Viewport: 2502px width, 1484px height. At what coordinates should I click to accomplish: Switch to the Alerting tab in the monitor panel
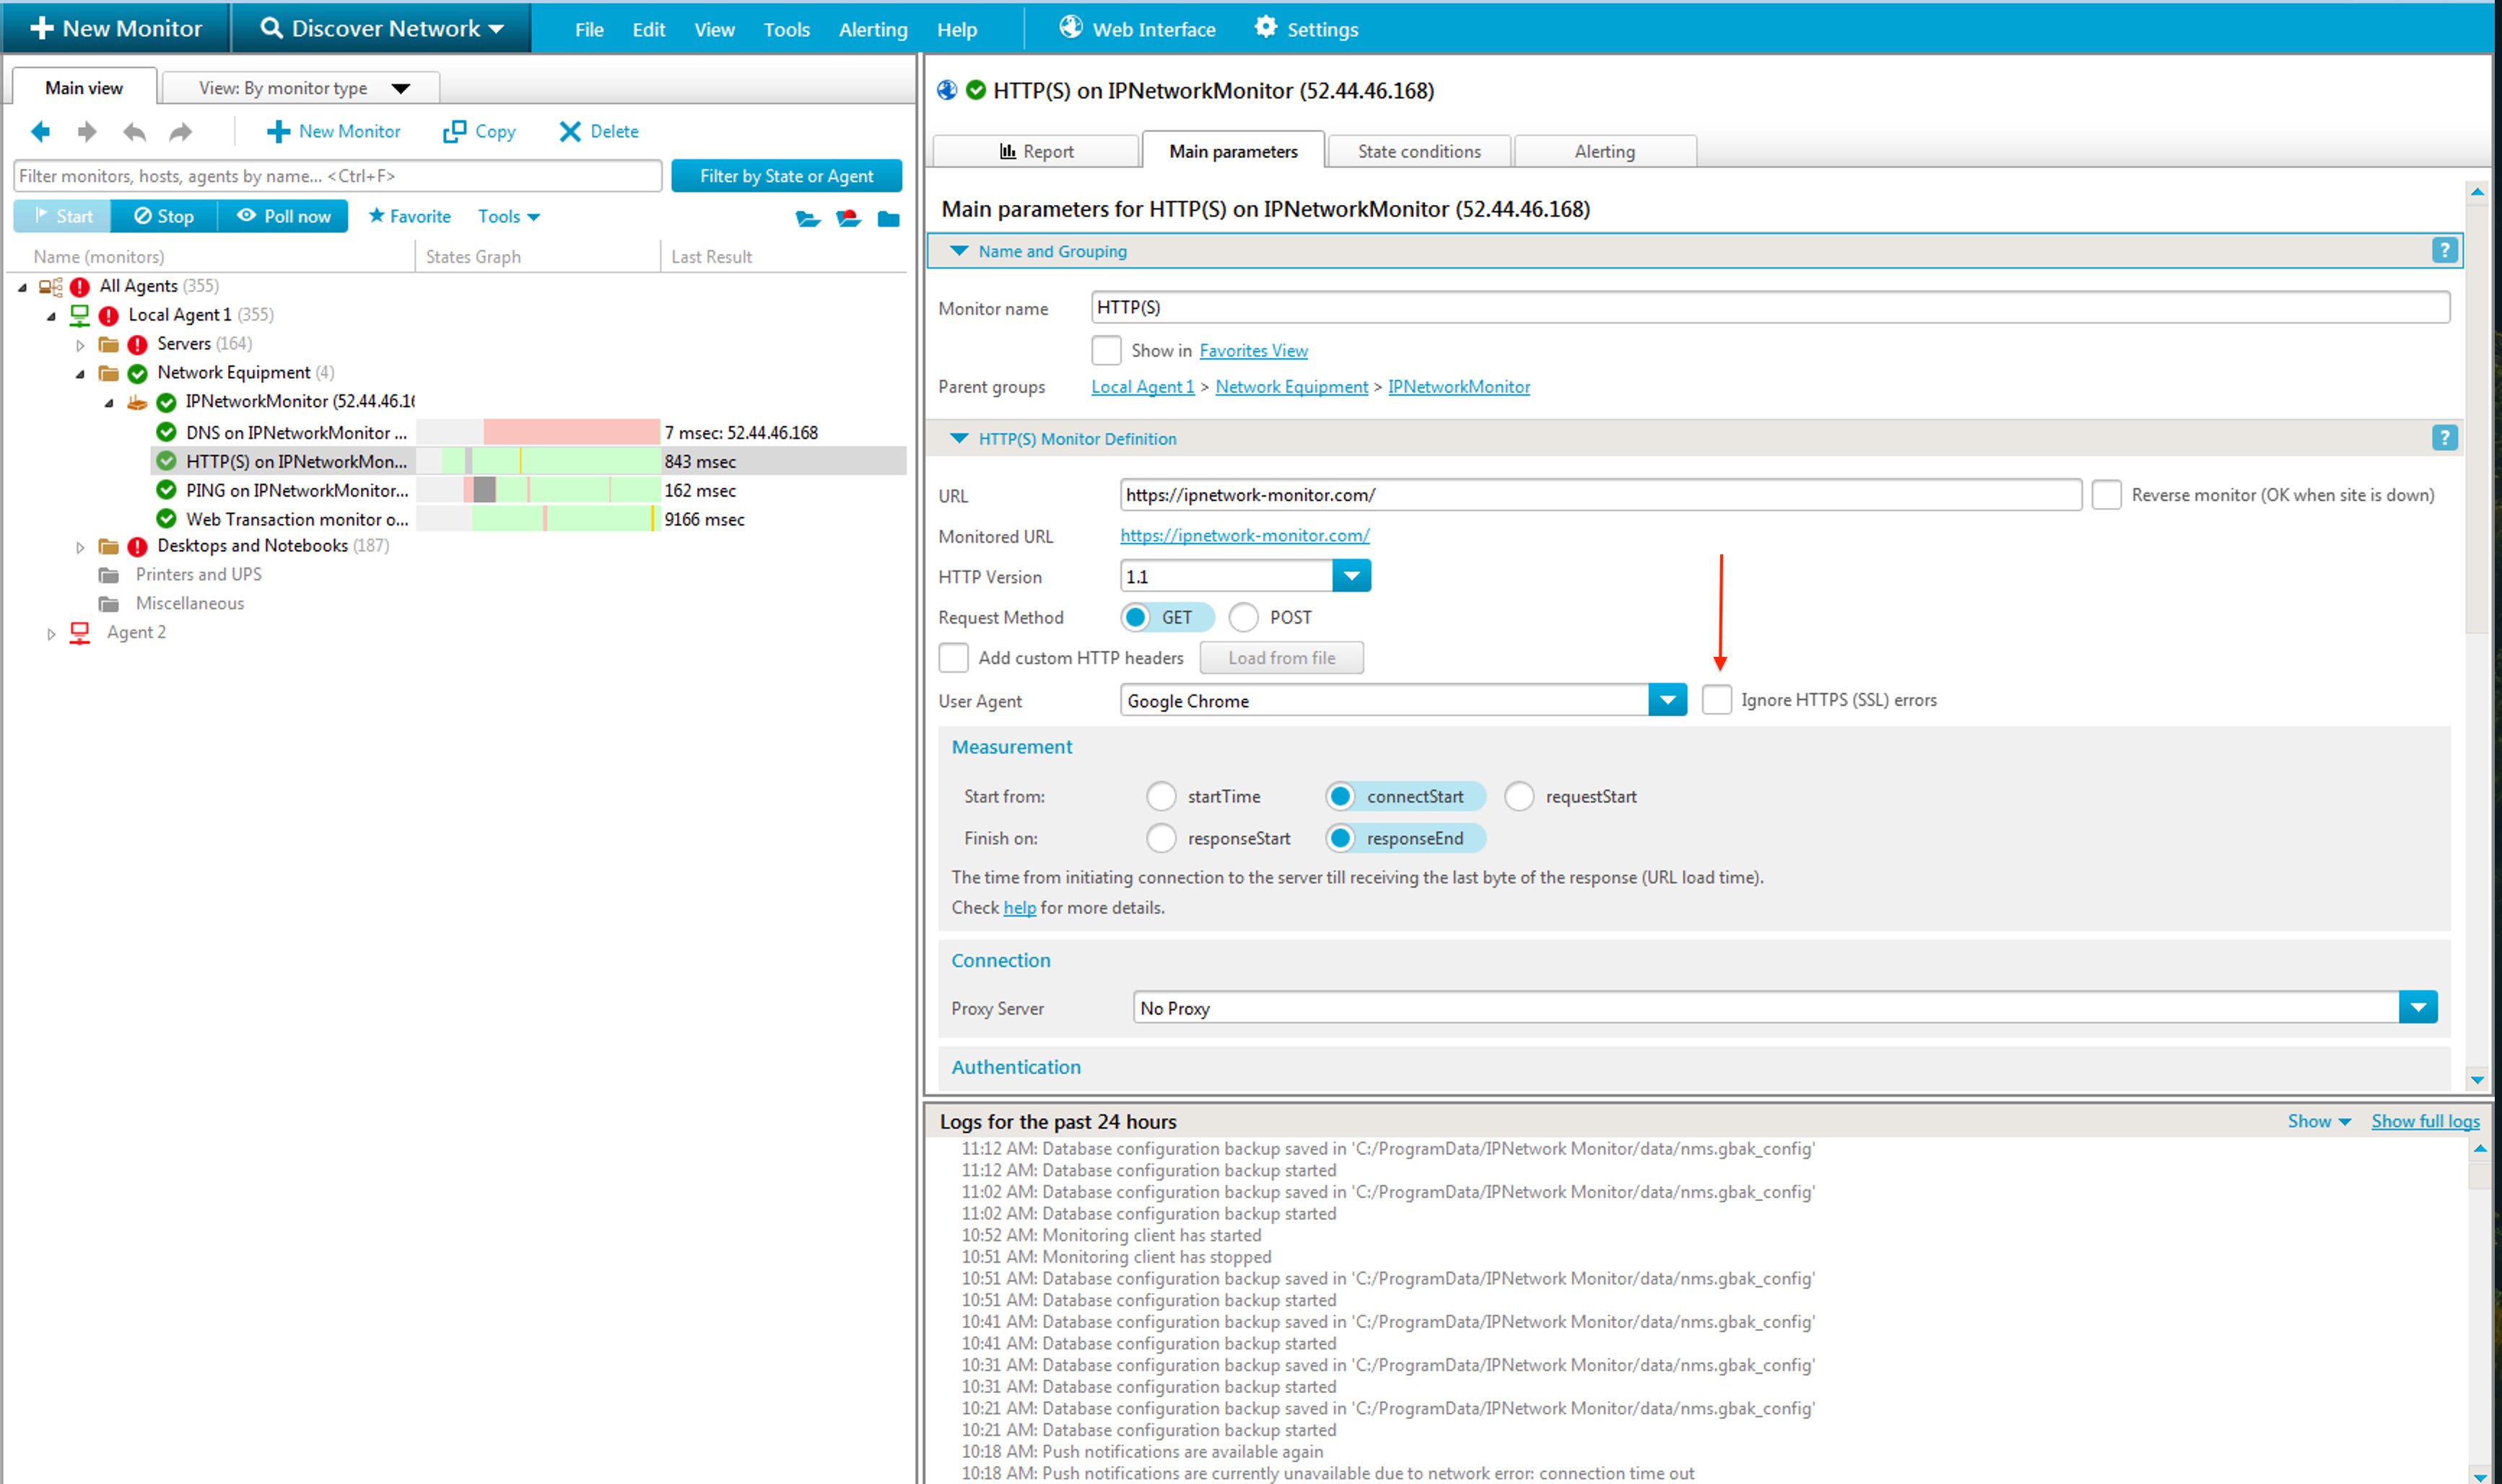click(1604, 151)
